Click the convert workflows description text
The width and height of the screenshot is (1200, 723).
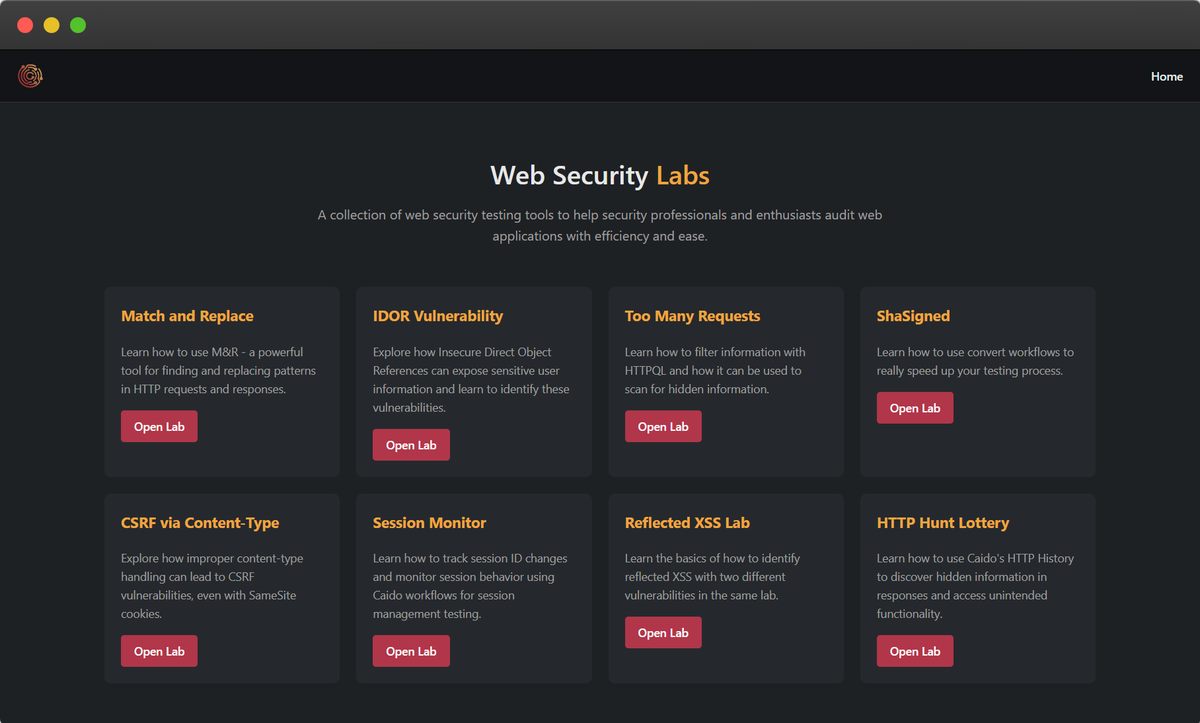(975, 361)
